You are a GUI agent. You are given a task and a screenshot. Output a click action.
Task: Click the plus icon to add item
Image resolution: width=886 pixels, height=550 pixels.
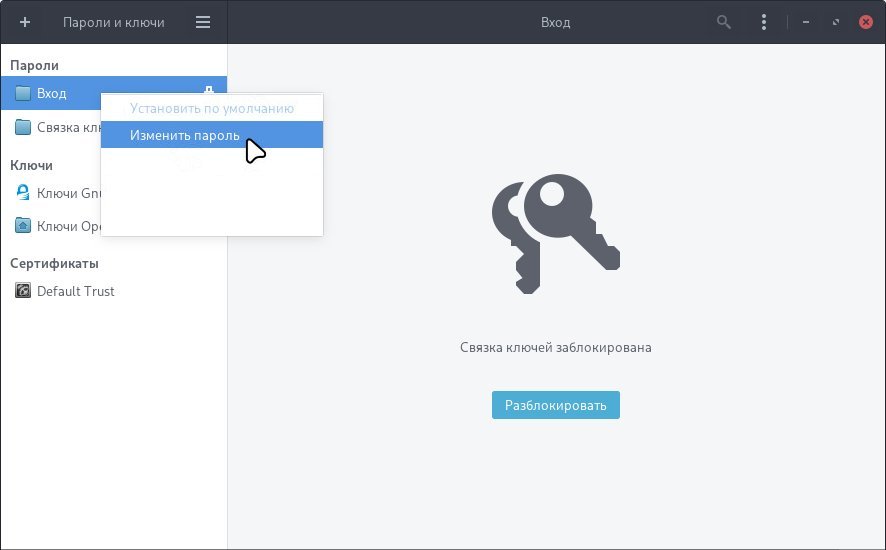click(x=25, y=22)
